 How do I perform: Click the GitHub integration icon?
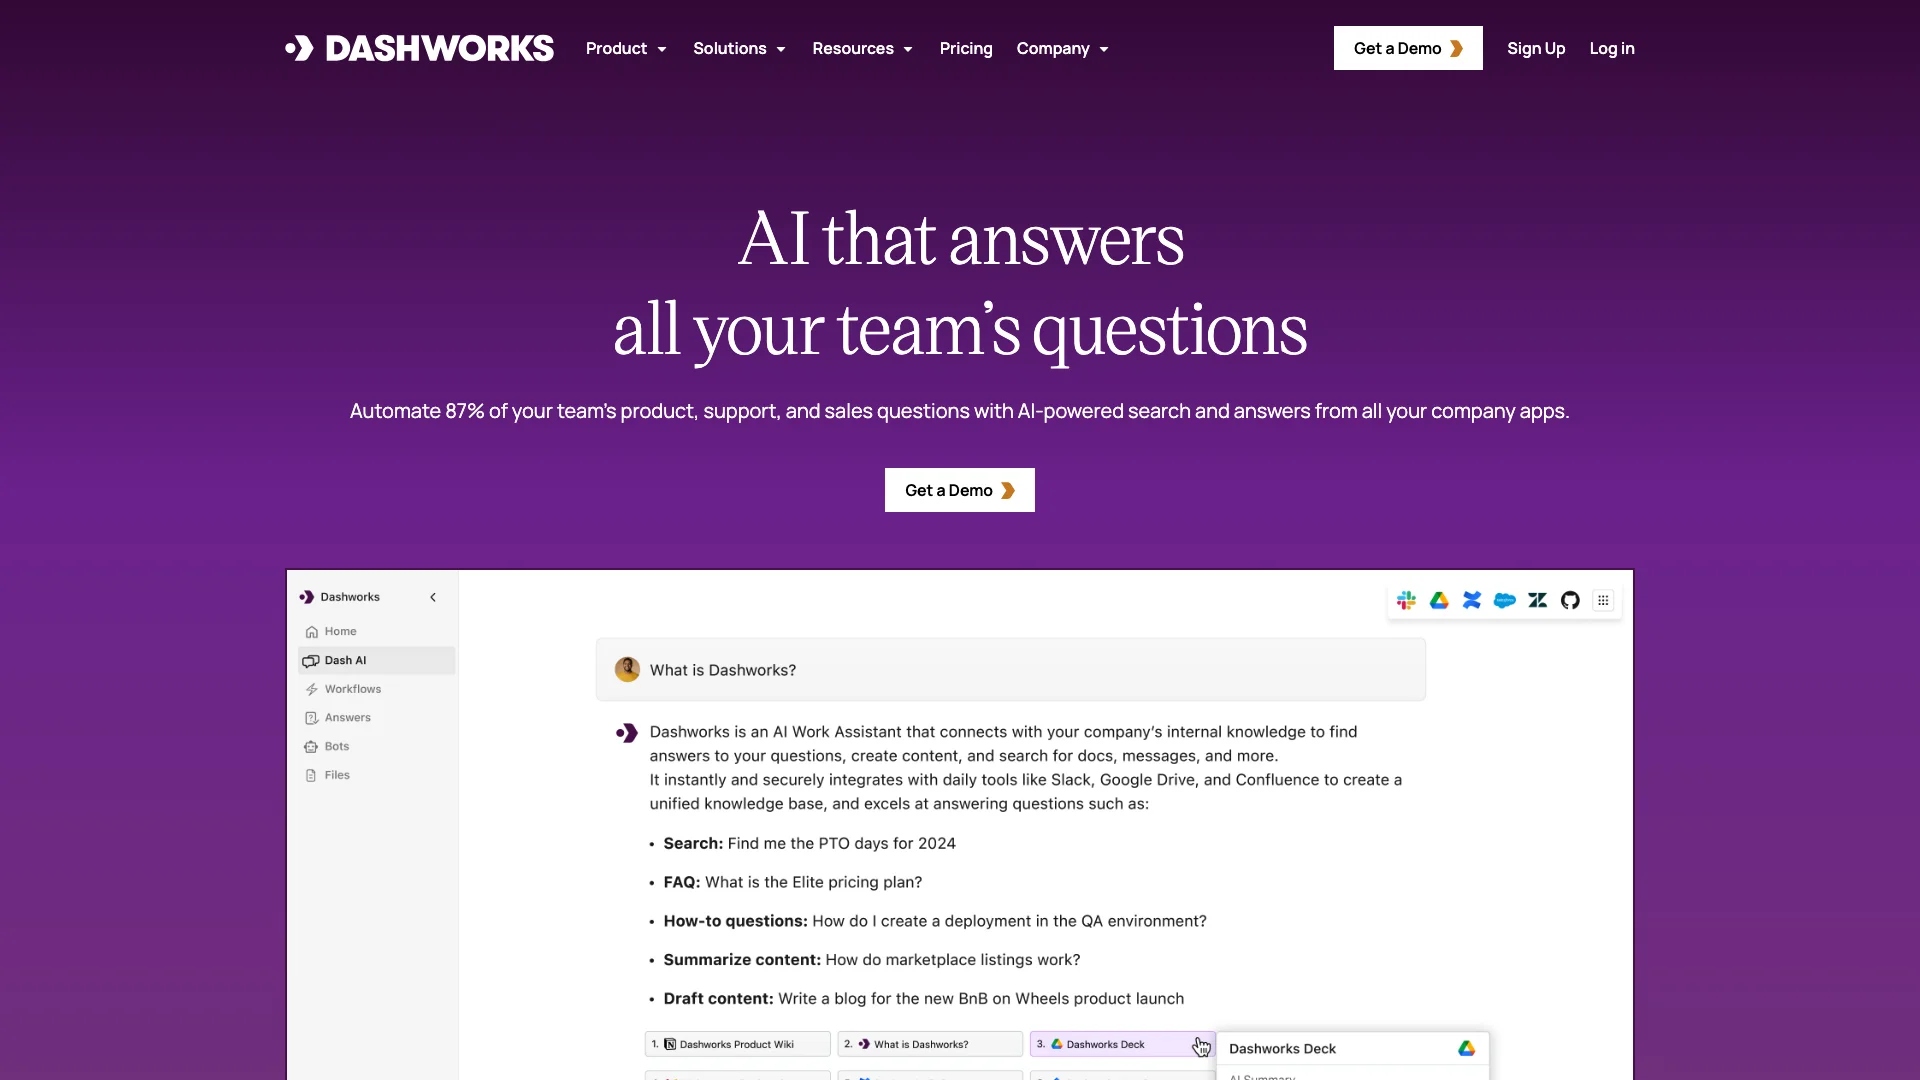[x=1571, y=600]
